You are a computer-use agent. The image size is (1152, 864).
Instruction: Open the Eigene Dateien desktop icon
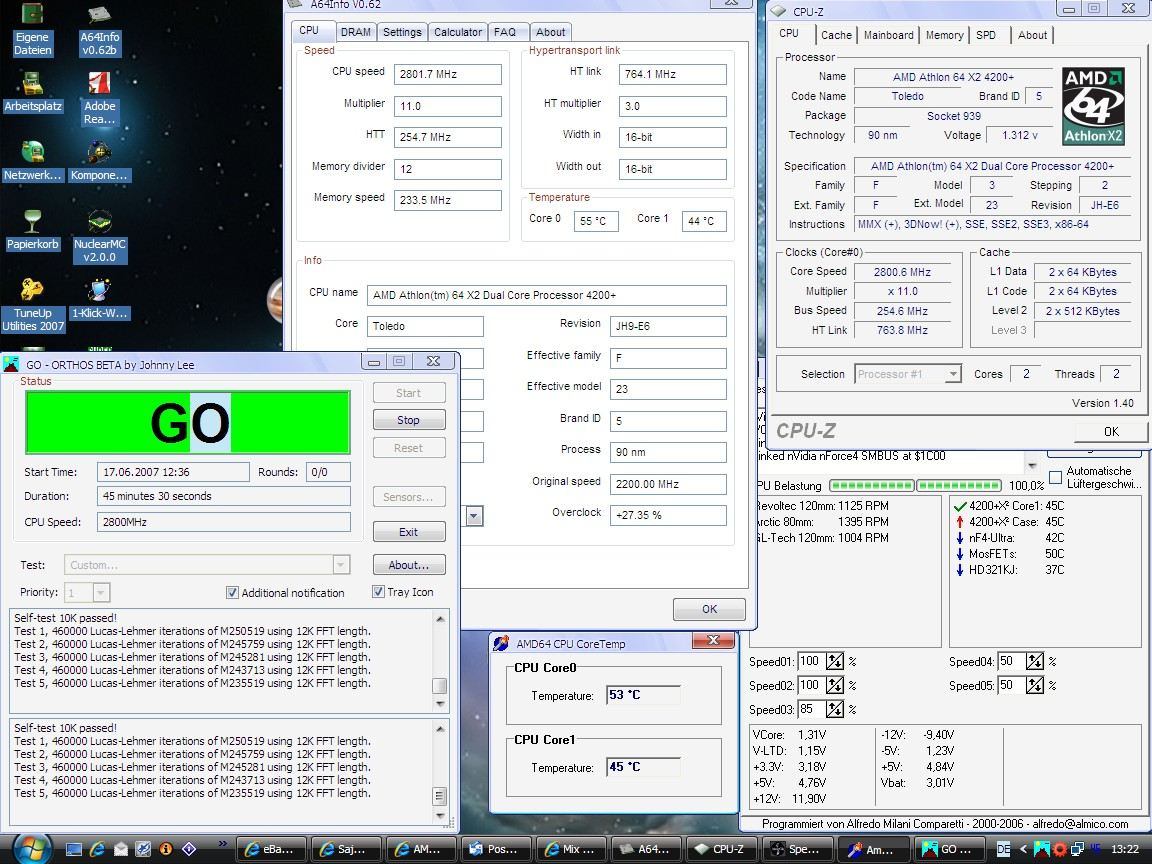tap(32, 29)
